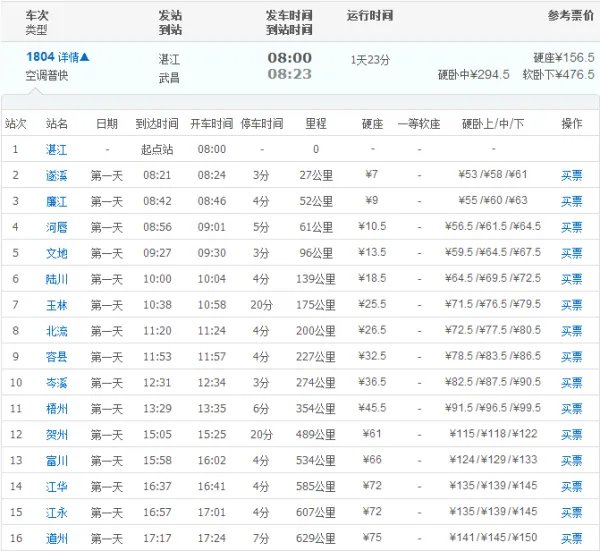
Task: Click the ¥45.5 hard seat price
Action: 372,408
